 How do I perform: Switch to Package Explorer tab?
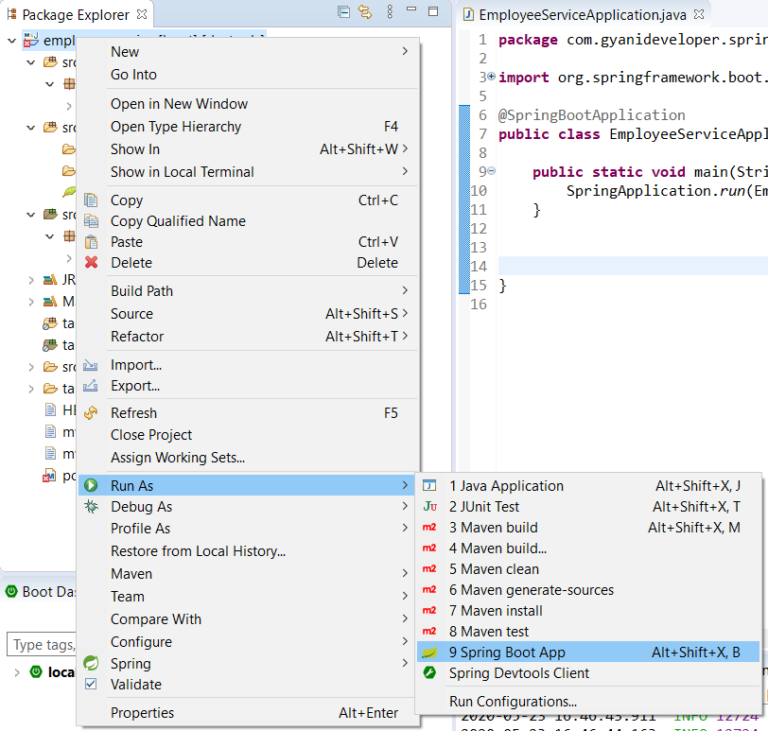point(76,15)
